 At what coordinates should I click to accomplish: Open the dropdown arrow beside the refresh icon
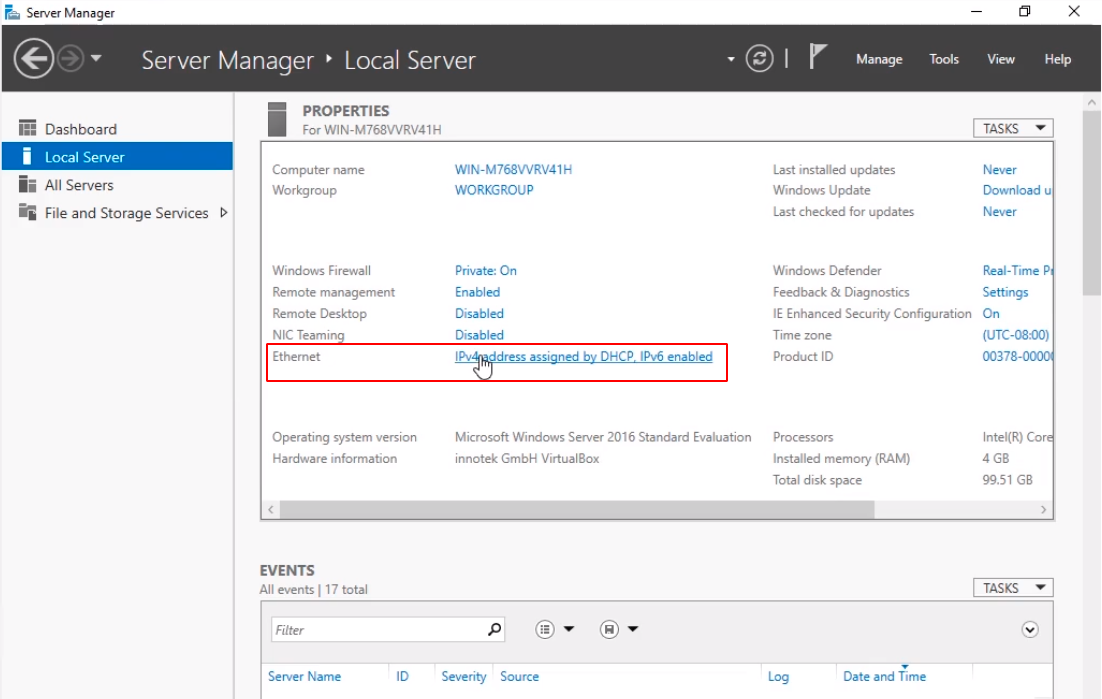coord(731,59)
